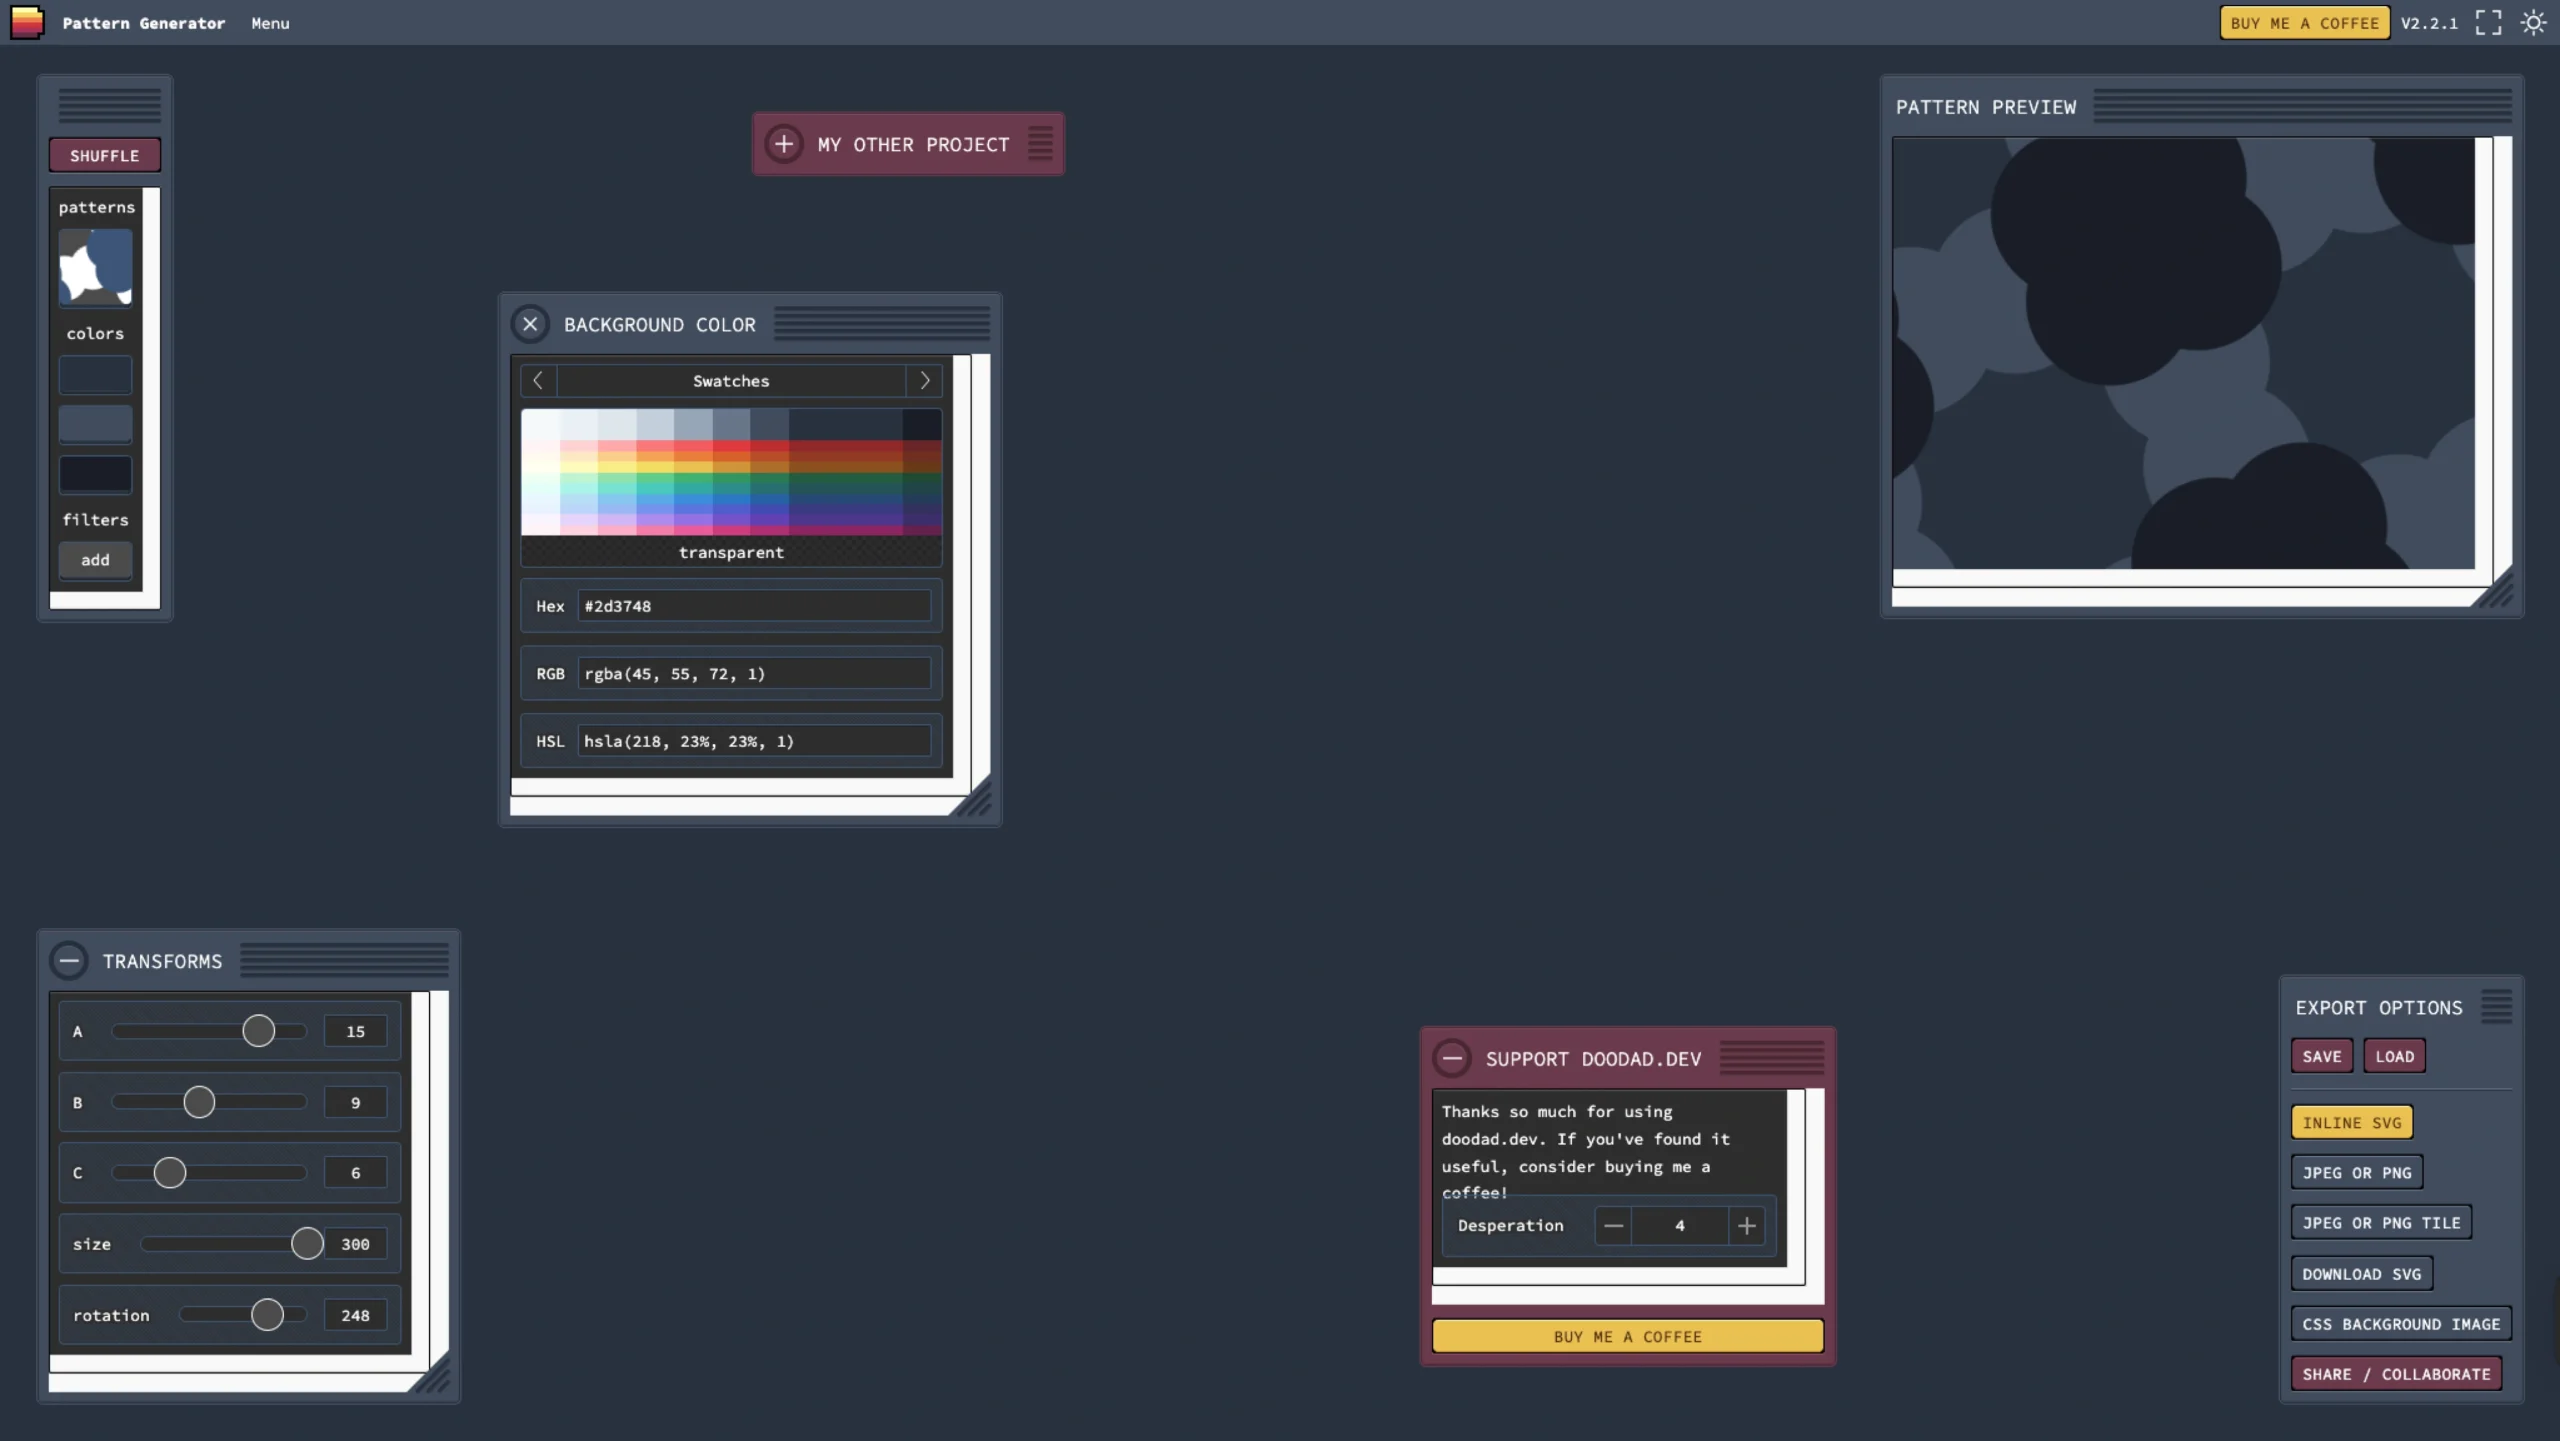Click Save in Export Options

click(2321, 1056)
